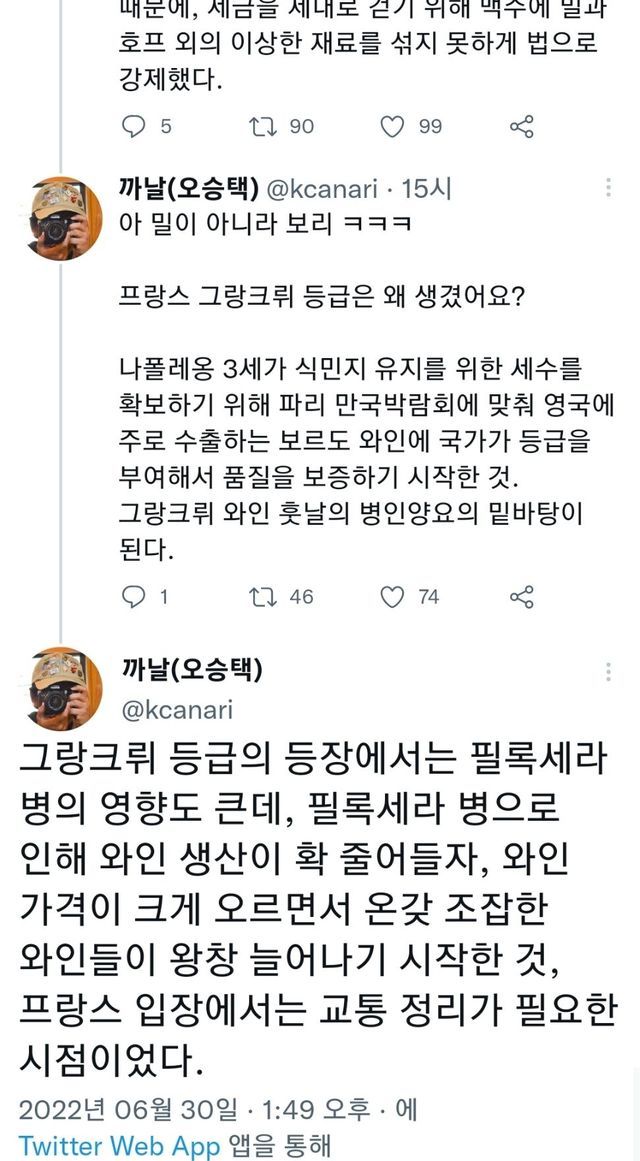Tap the profile photo beside the 15시 tweet
The width and height of the screenshot is (640, 1161).
click(62, 217)
